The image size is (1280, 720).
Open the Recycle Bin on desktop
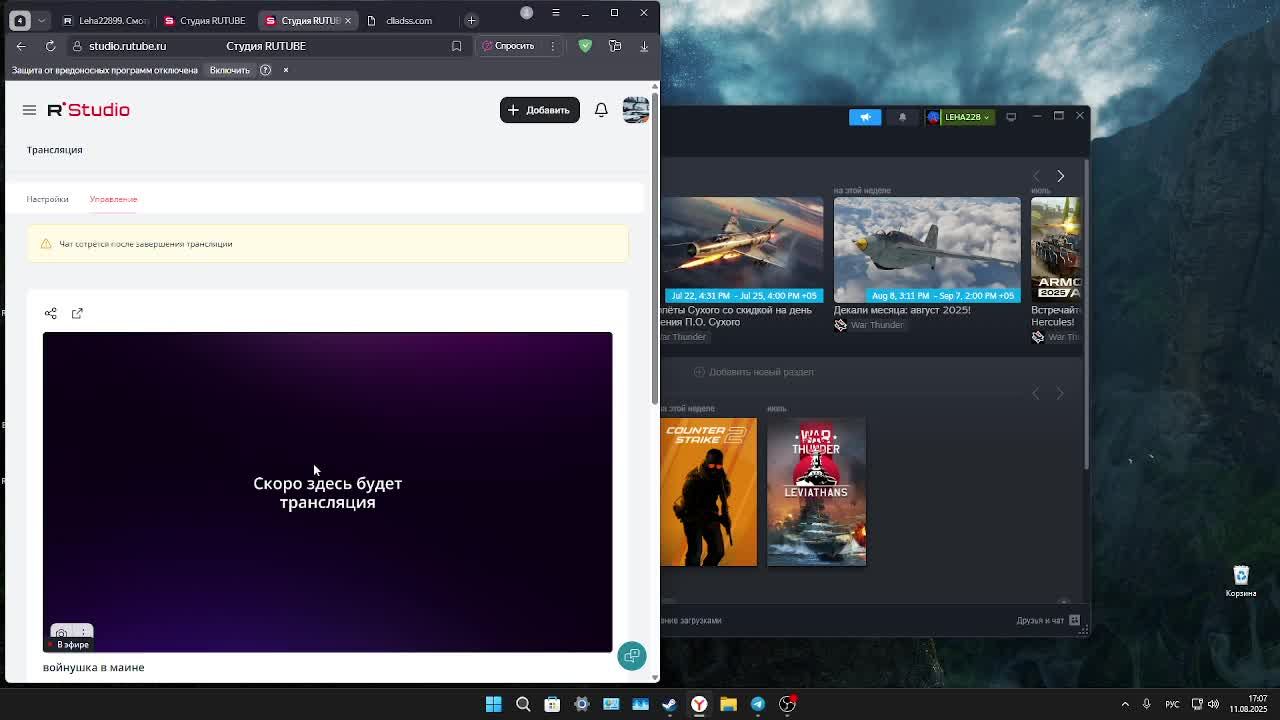(x=1241, y=580)
